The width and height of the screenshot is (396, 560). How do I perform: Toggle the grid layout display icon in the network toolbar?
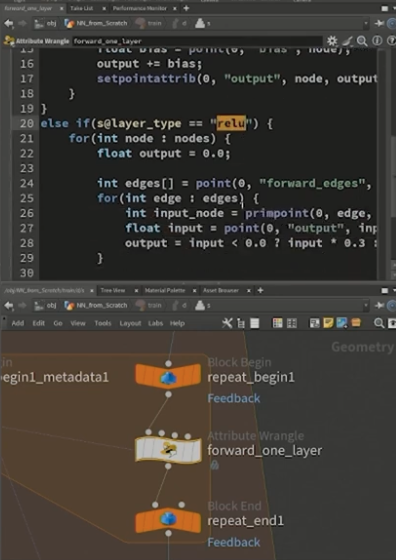[292, 323]
